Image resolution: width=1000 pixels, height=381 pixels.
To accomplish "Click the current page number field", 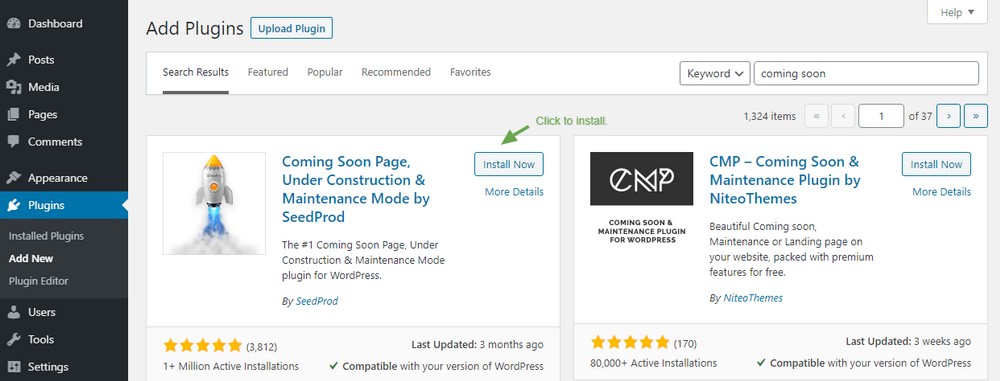I will tap(881, 116).
